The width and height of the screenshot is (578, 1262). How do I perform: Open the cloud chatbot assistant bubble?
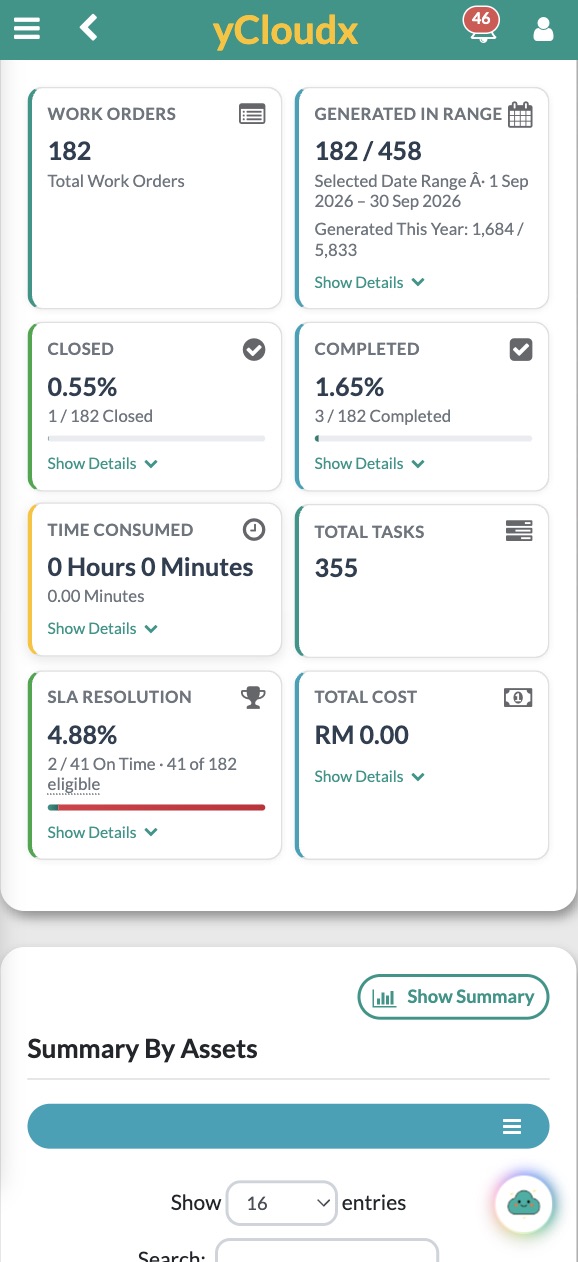[x=524, y=1202]
